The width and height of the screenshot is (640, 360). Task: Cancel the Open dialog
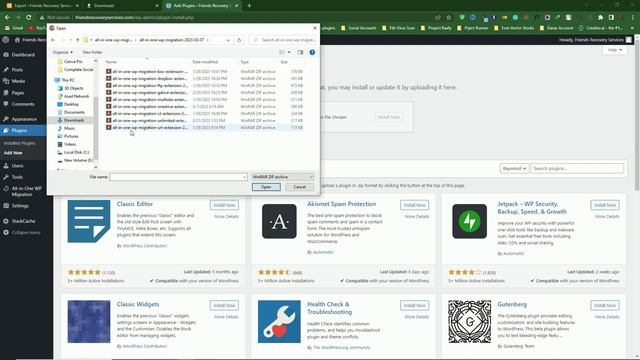point(300,187)
